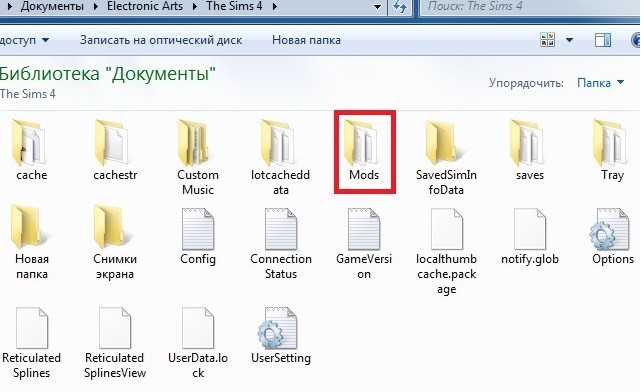The width and height of the screenshot is (641, 392).
Task: Expand the arrow before Документы breadcrumb
Action: pyautogui.click(x=10, y=7)
